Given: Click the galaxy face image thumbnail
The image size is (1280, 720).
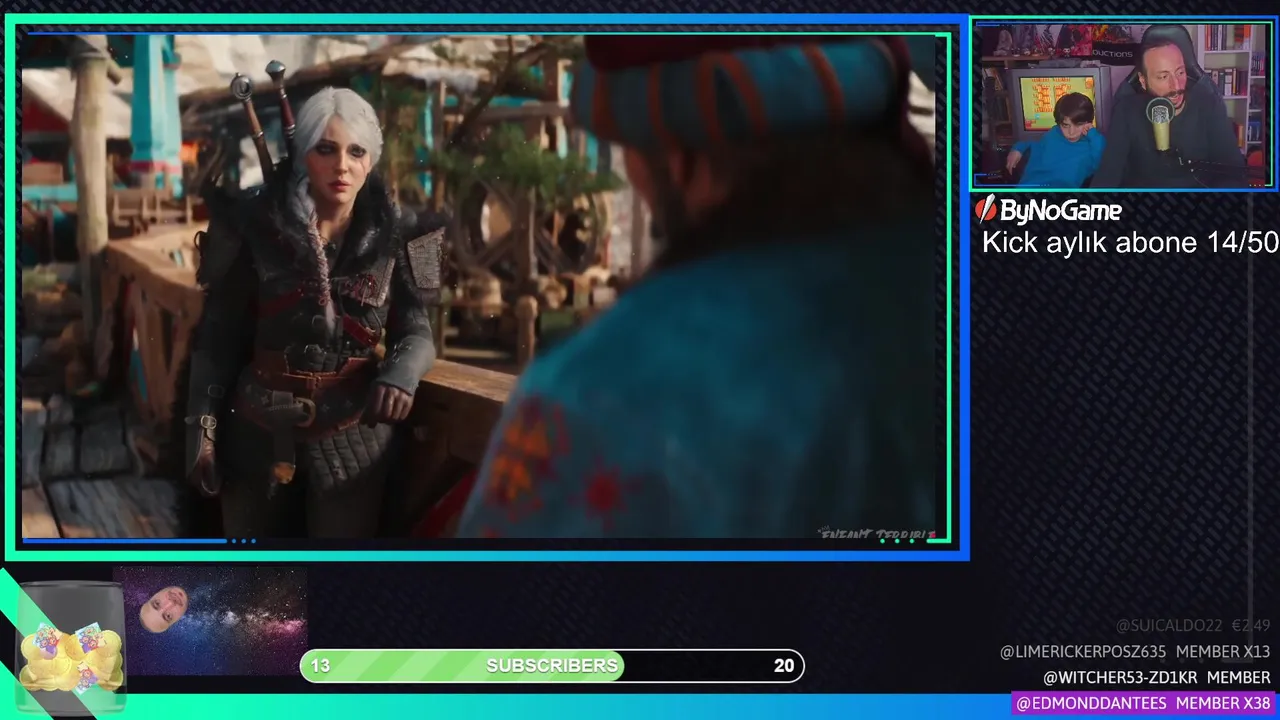Looking at the screenshot, I should tap(210, 621).
